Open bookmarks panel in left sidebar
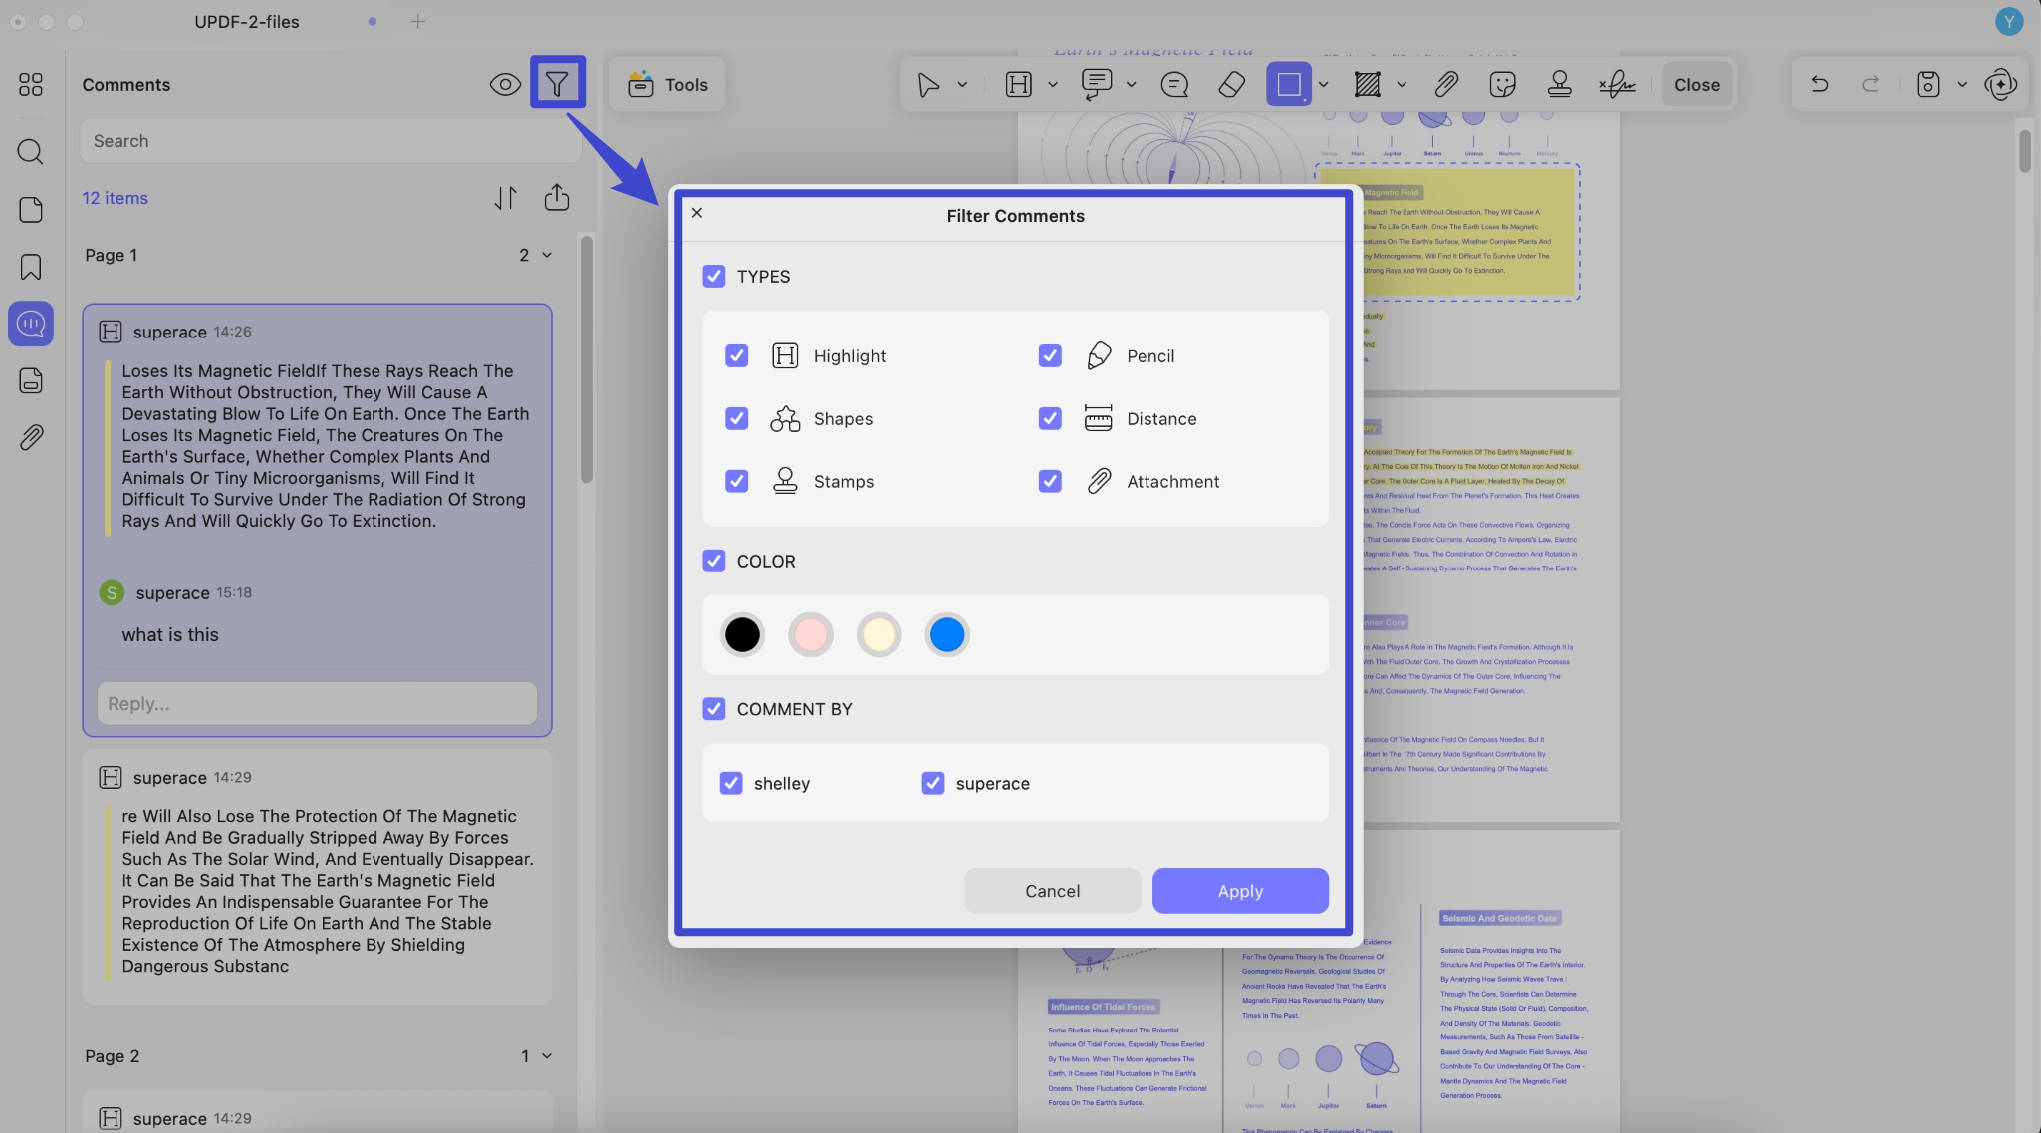Image resolution: width=2041 pixels, height=1133 pixels. point(31,267)
